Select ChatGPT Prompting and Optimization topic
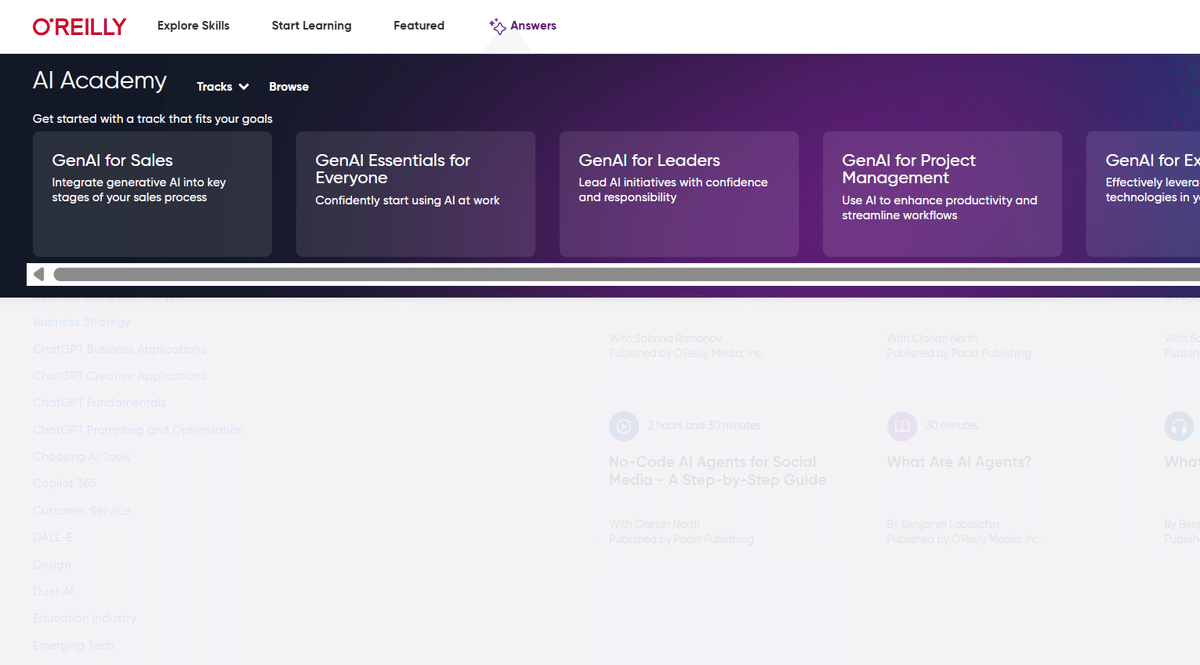The height and width of the screenshot is (665, 1200). click(138, 430)
